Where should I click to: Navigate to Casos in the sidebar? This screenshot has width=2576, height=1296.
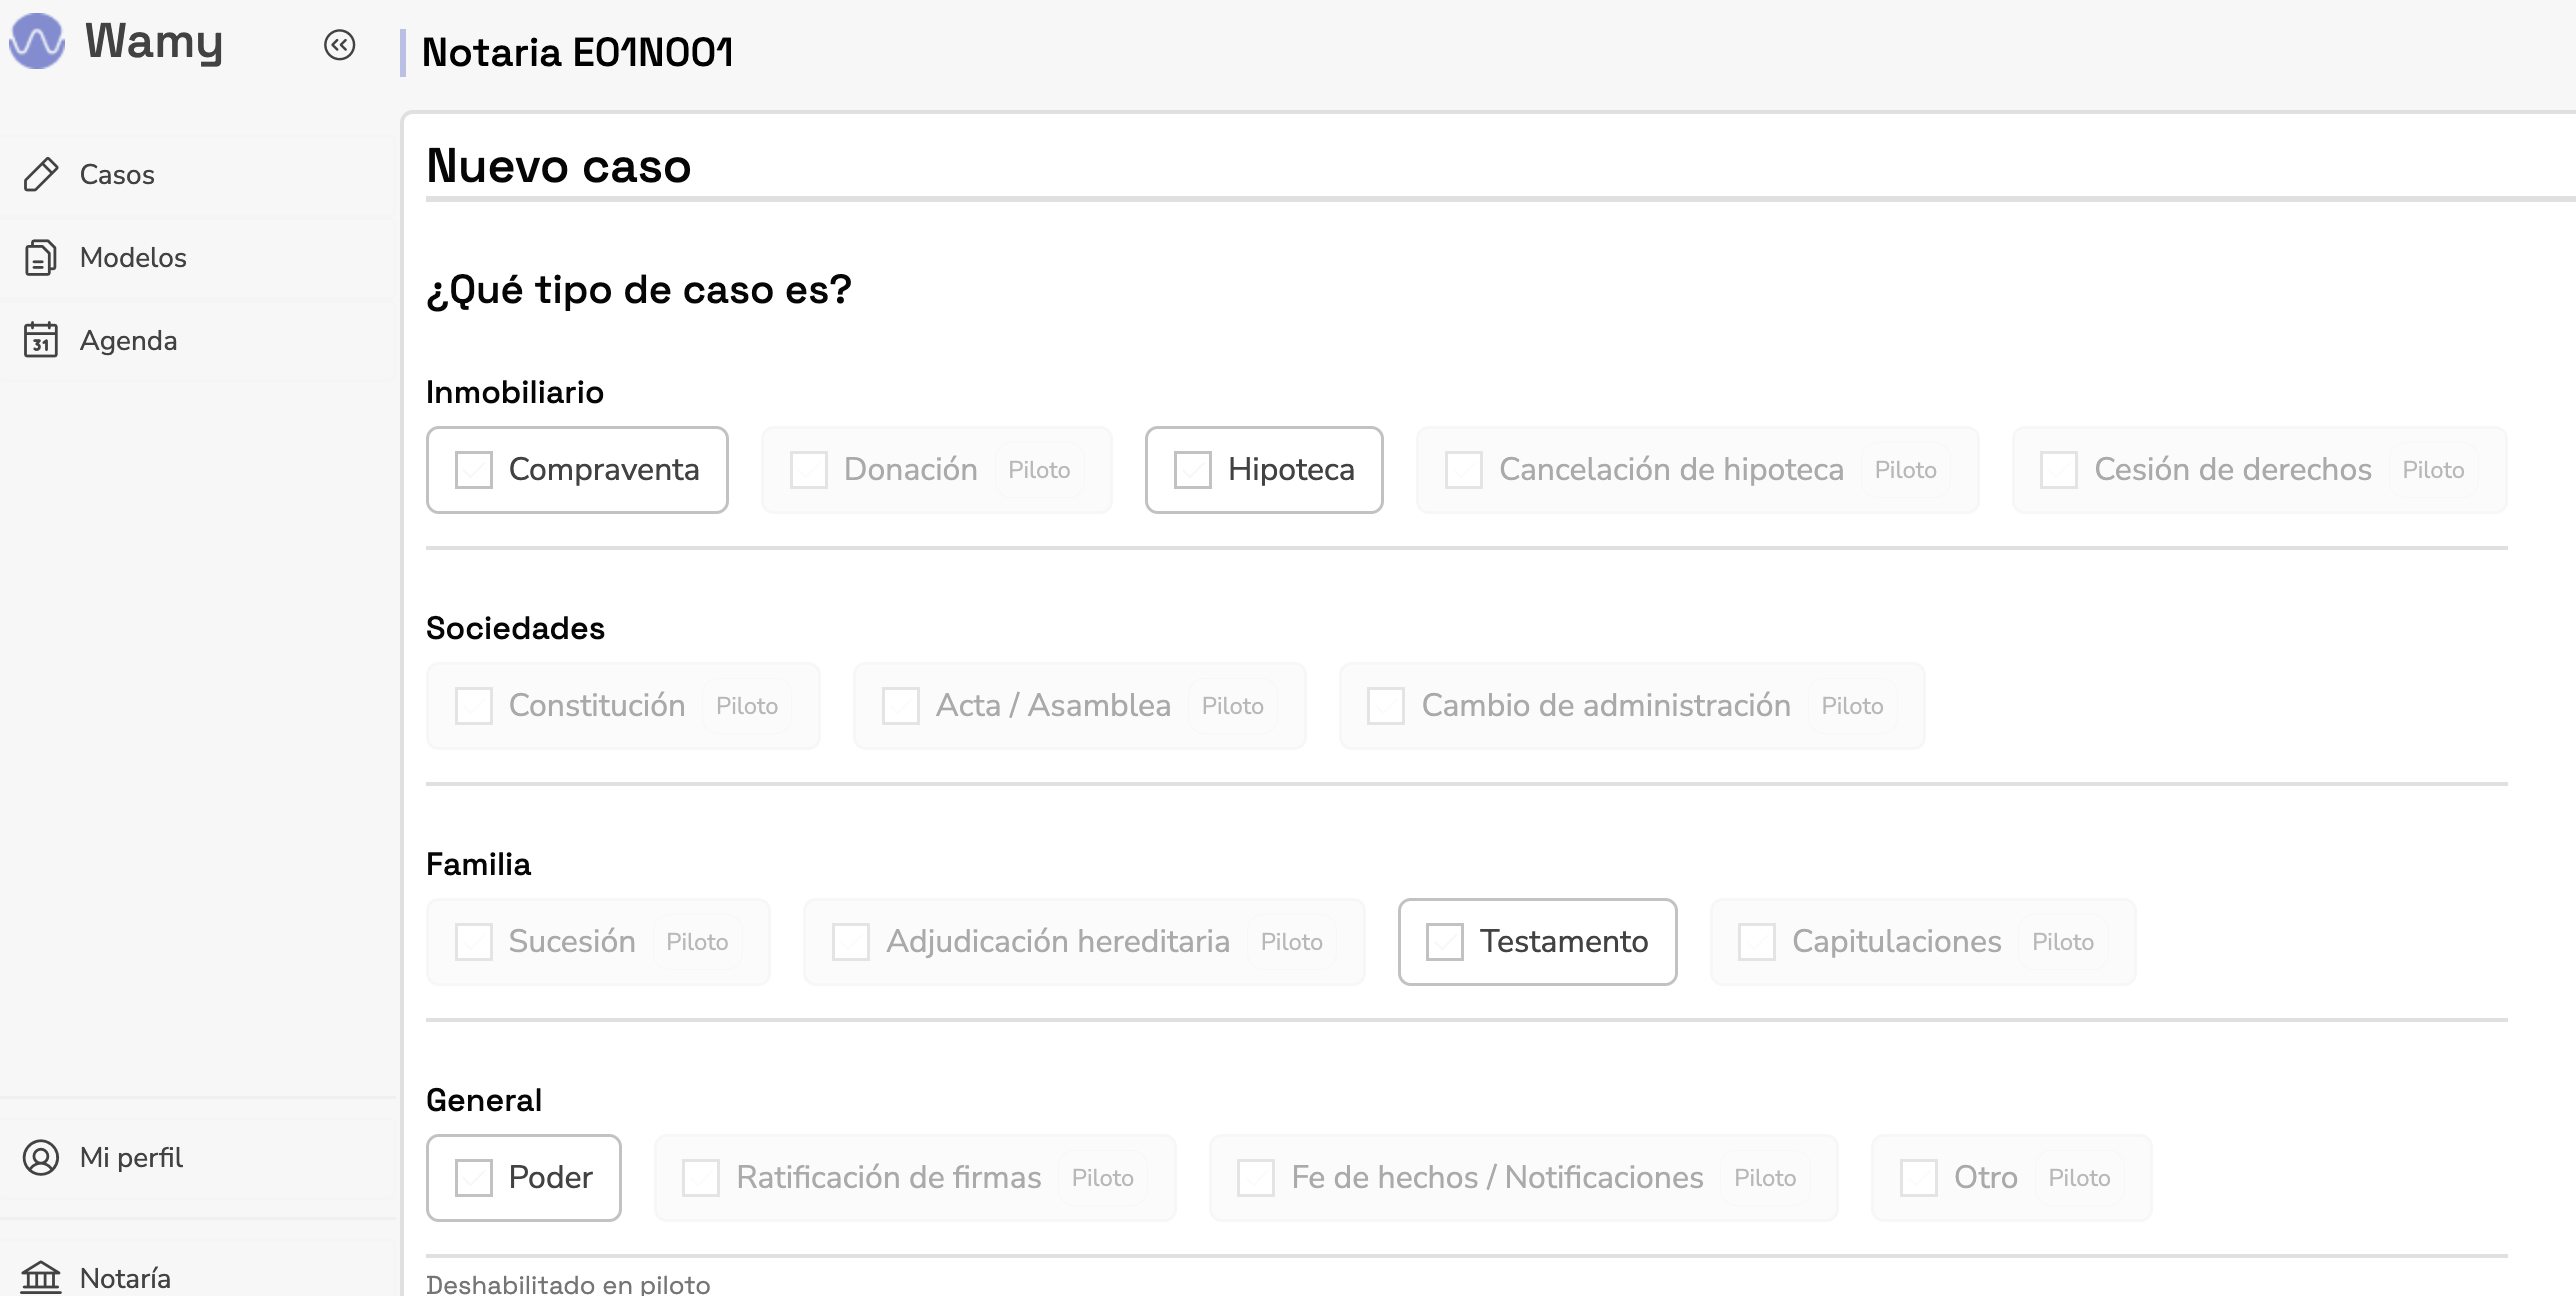click(x=115, y=173)
